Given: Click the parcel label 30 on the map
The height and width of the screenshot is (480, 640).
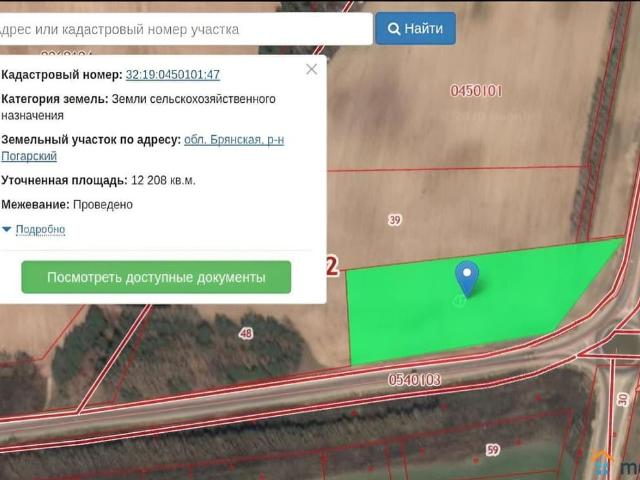Looking at the screenshot, I should [x=622, y=399].
